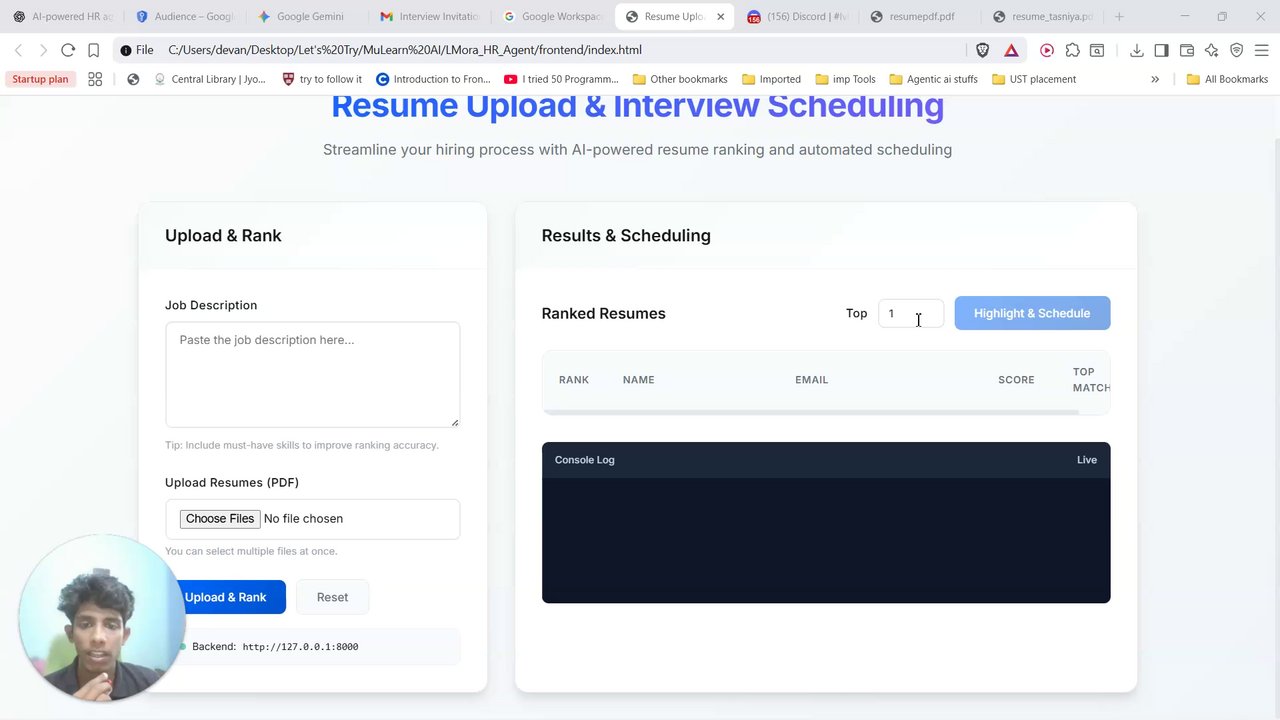Open UST placement bookmarks folder
This screenshot has height=720, width=1280.
[x=1034, y=79]
